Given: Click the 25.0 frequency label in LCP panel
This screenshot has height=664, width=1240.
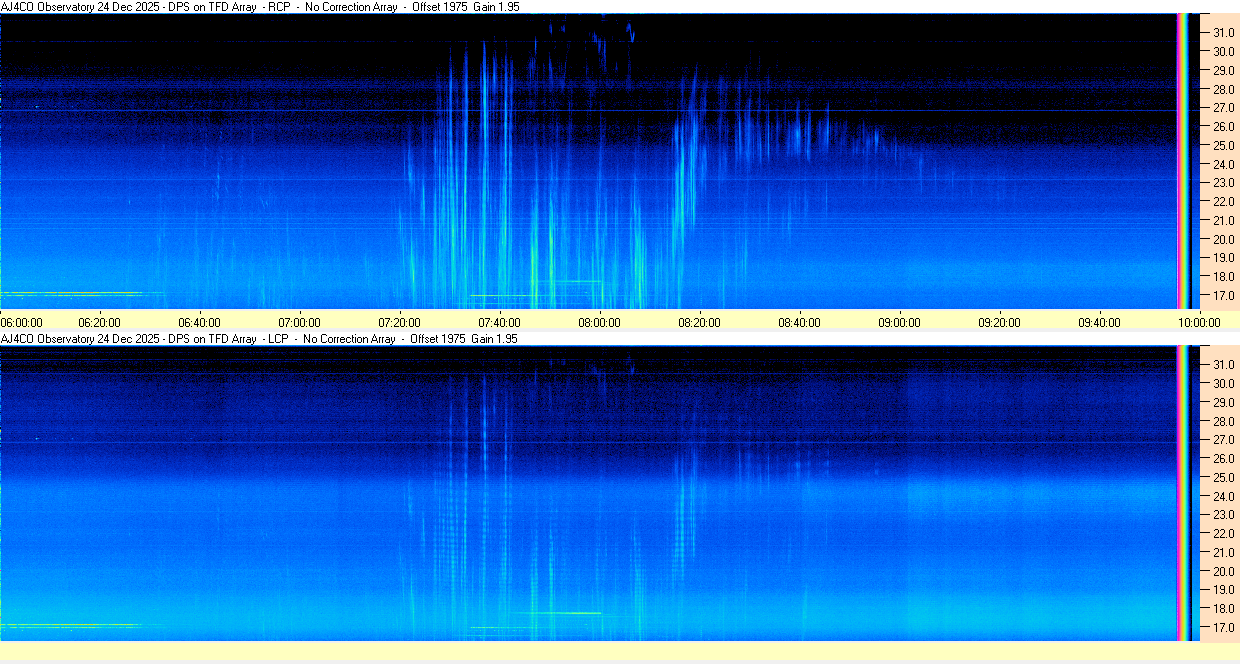Looking at the screenshot, I should click(x=1223, y=478).
